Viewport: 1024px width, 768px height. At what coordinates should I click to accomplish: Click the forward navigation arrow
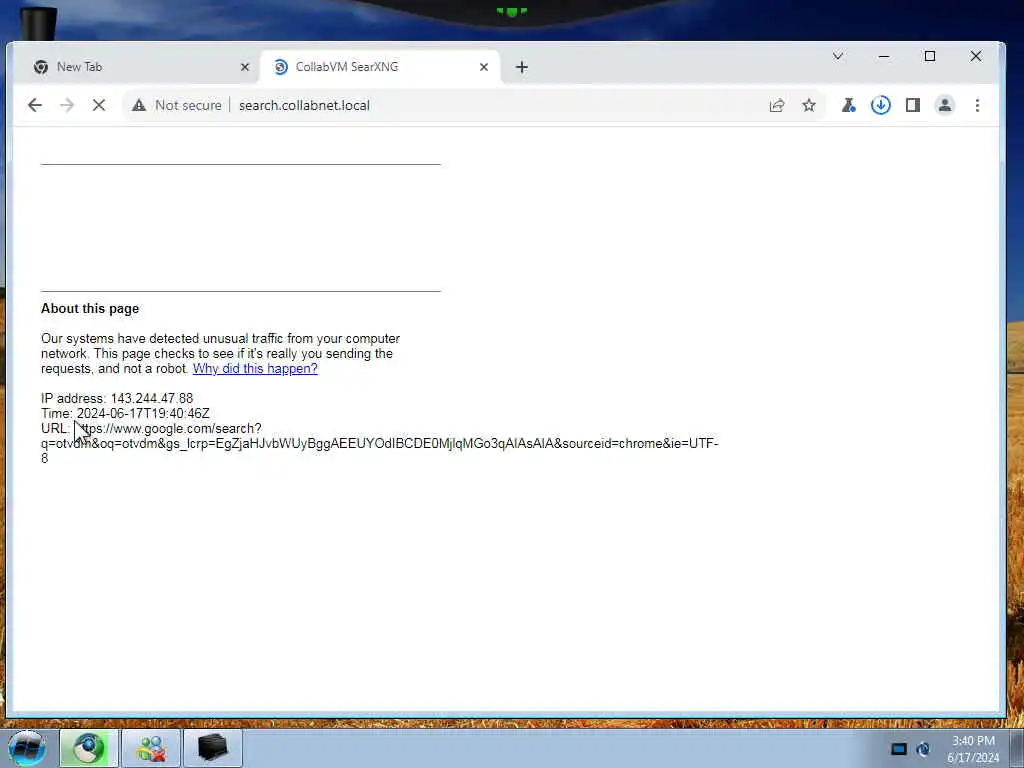pos(67,105)
